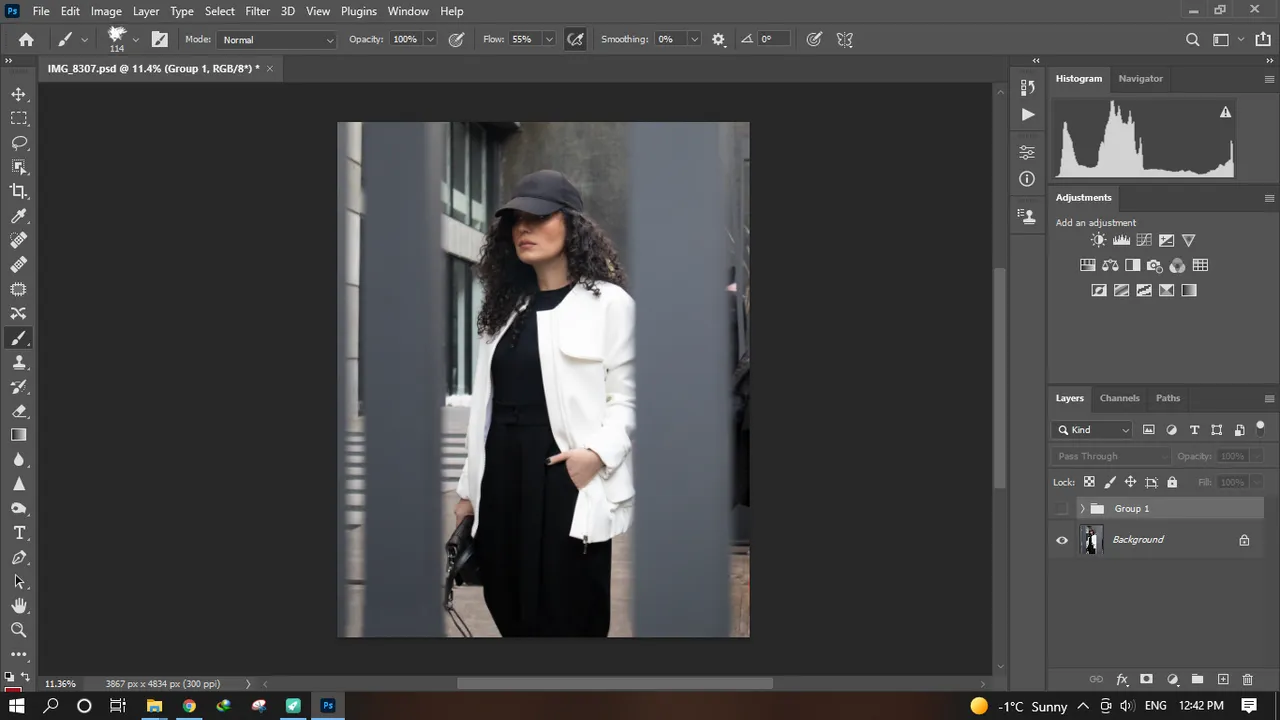Add a Levels adjustment
This screenshot has width=1280, height=720.
click(1121, 240)
